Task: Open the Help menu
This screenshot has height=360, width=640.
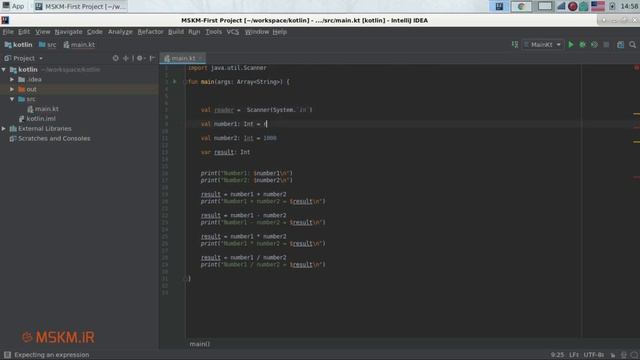Action: click(280, 32)
